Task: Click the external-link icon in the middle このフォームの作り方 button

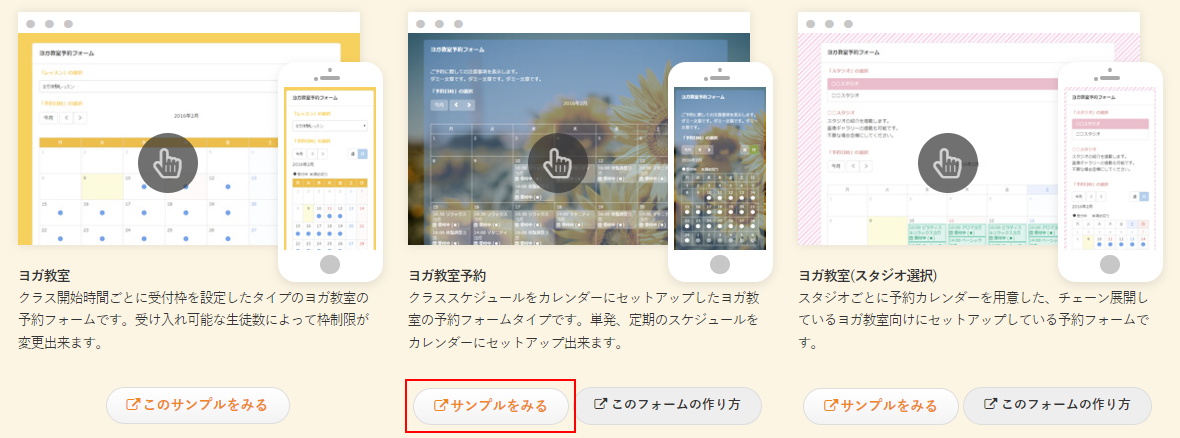Action: 601,404
